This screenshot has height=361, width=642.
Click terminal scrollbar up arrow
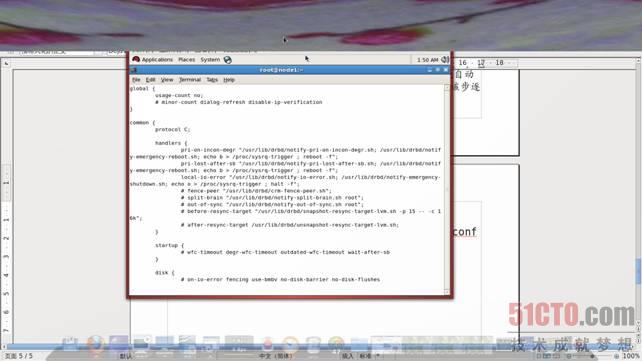pyautogui.click(x=447, y=87)
